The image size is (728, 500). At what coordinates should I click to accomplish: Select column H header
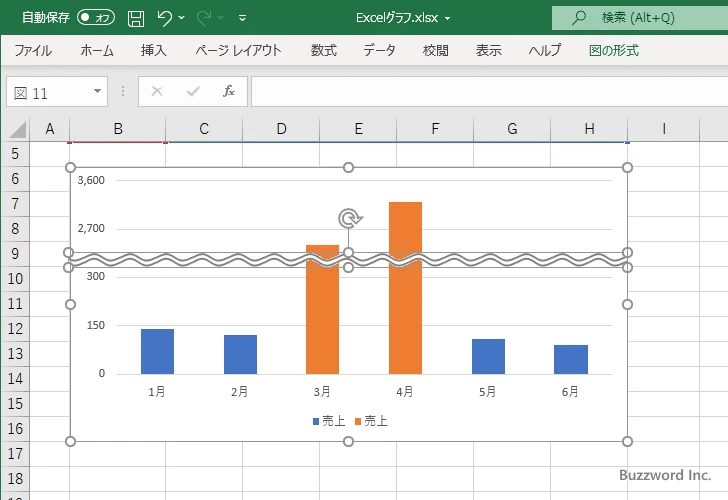(589, 129)
